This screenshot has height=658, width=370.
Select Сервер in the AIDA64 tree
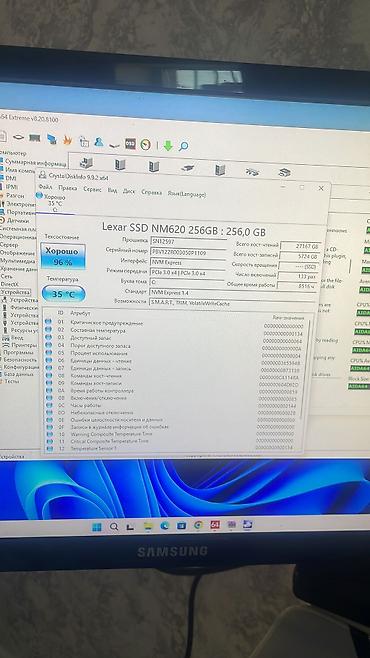(x=9, y=245)
